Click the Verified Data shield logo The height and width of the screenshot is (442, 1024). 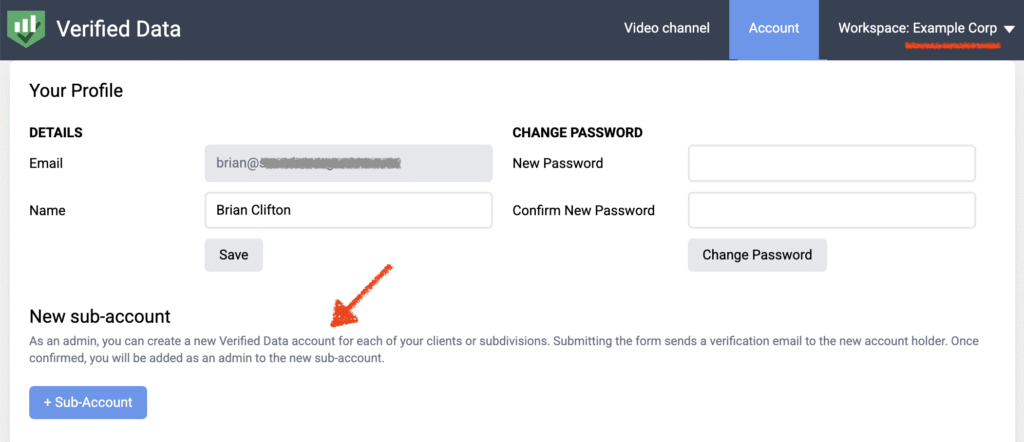pyautogui.click(x=26, y=27)
